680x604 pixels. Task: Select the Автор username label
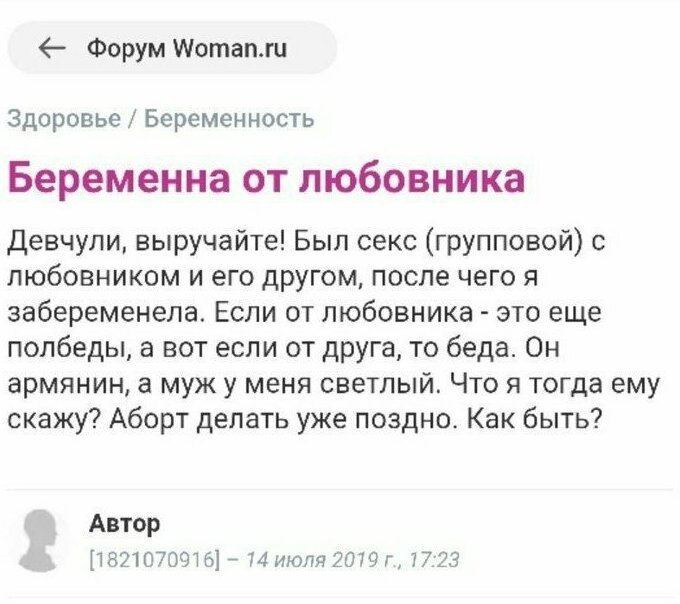125,523
